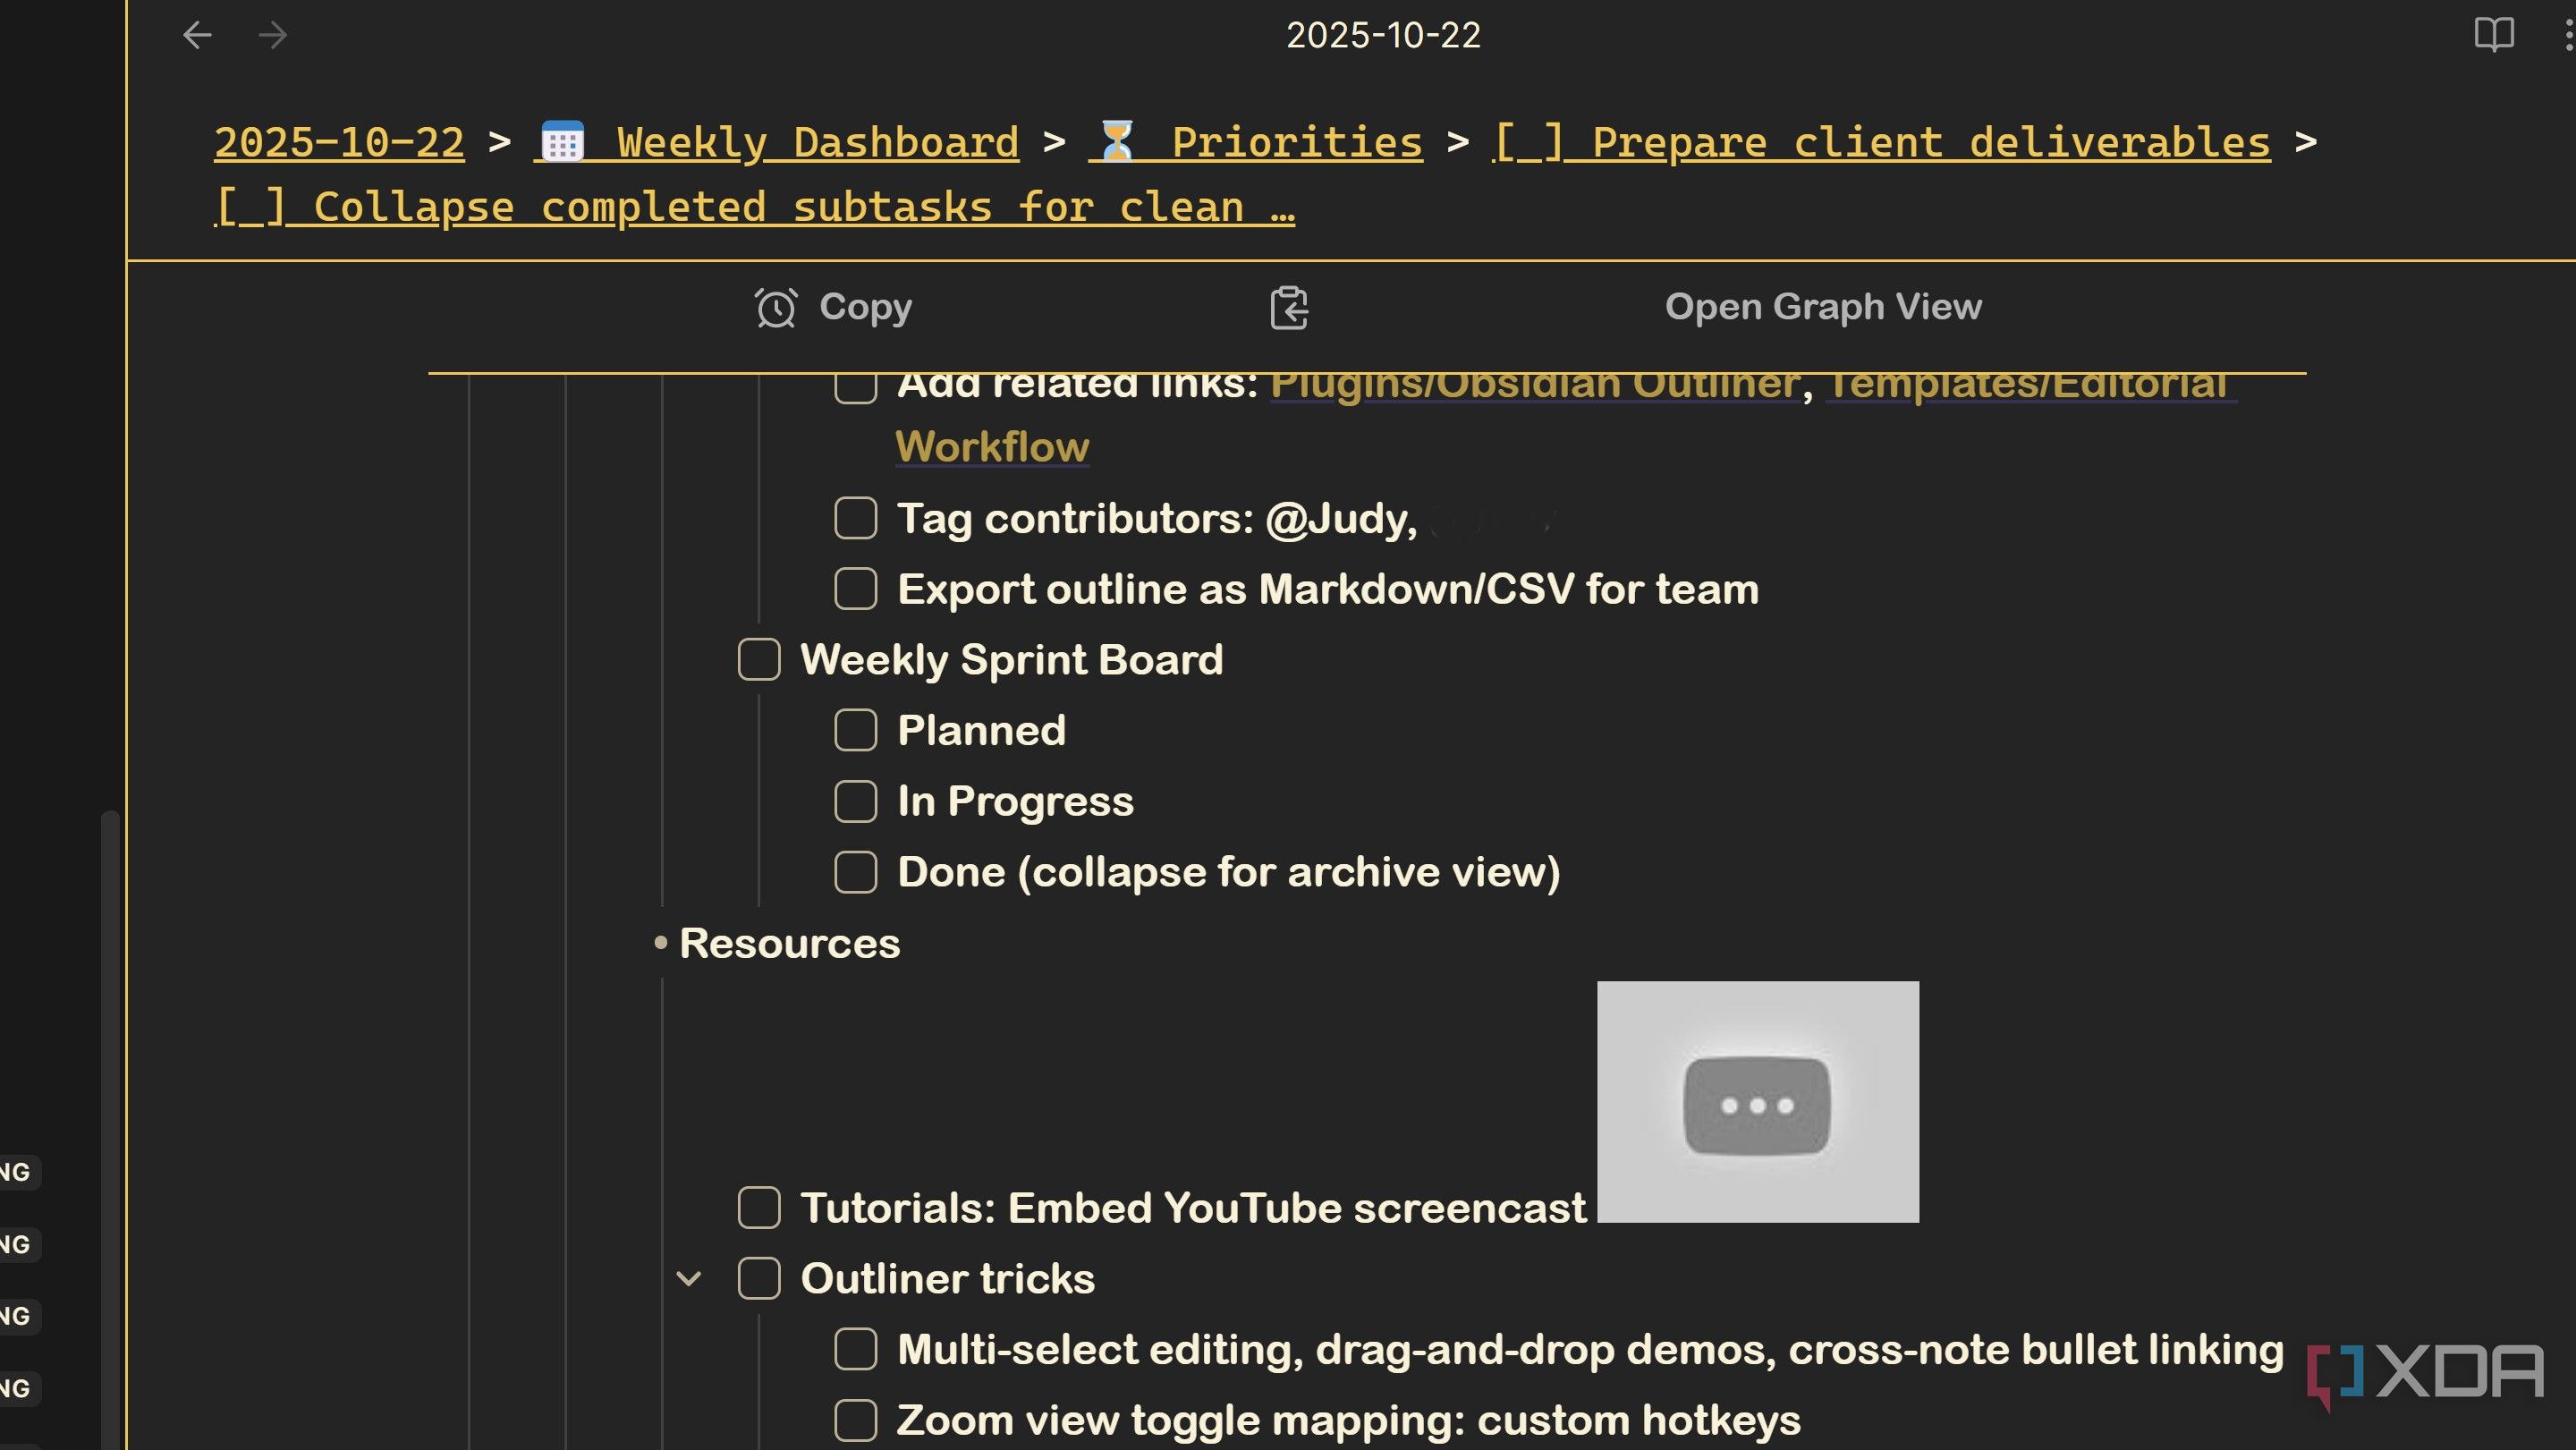The image size is (2576, 1450).
Task: Collapse the Outliner tricks section
Action: coord(689,1279)
